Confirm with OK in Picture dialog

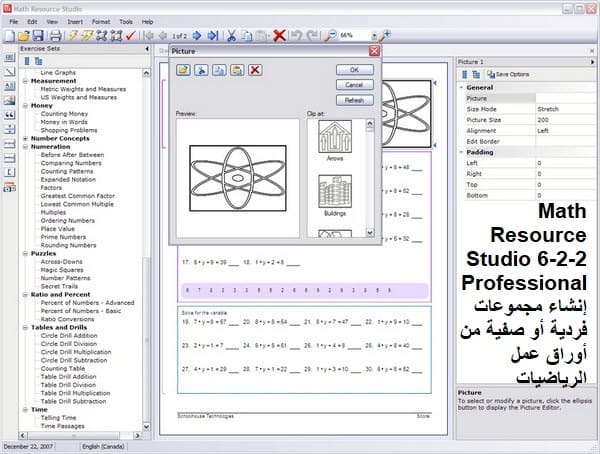point(355,70)
